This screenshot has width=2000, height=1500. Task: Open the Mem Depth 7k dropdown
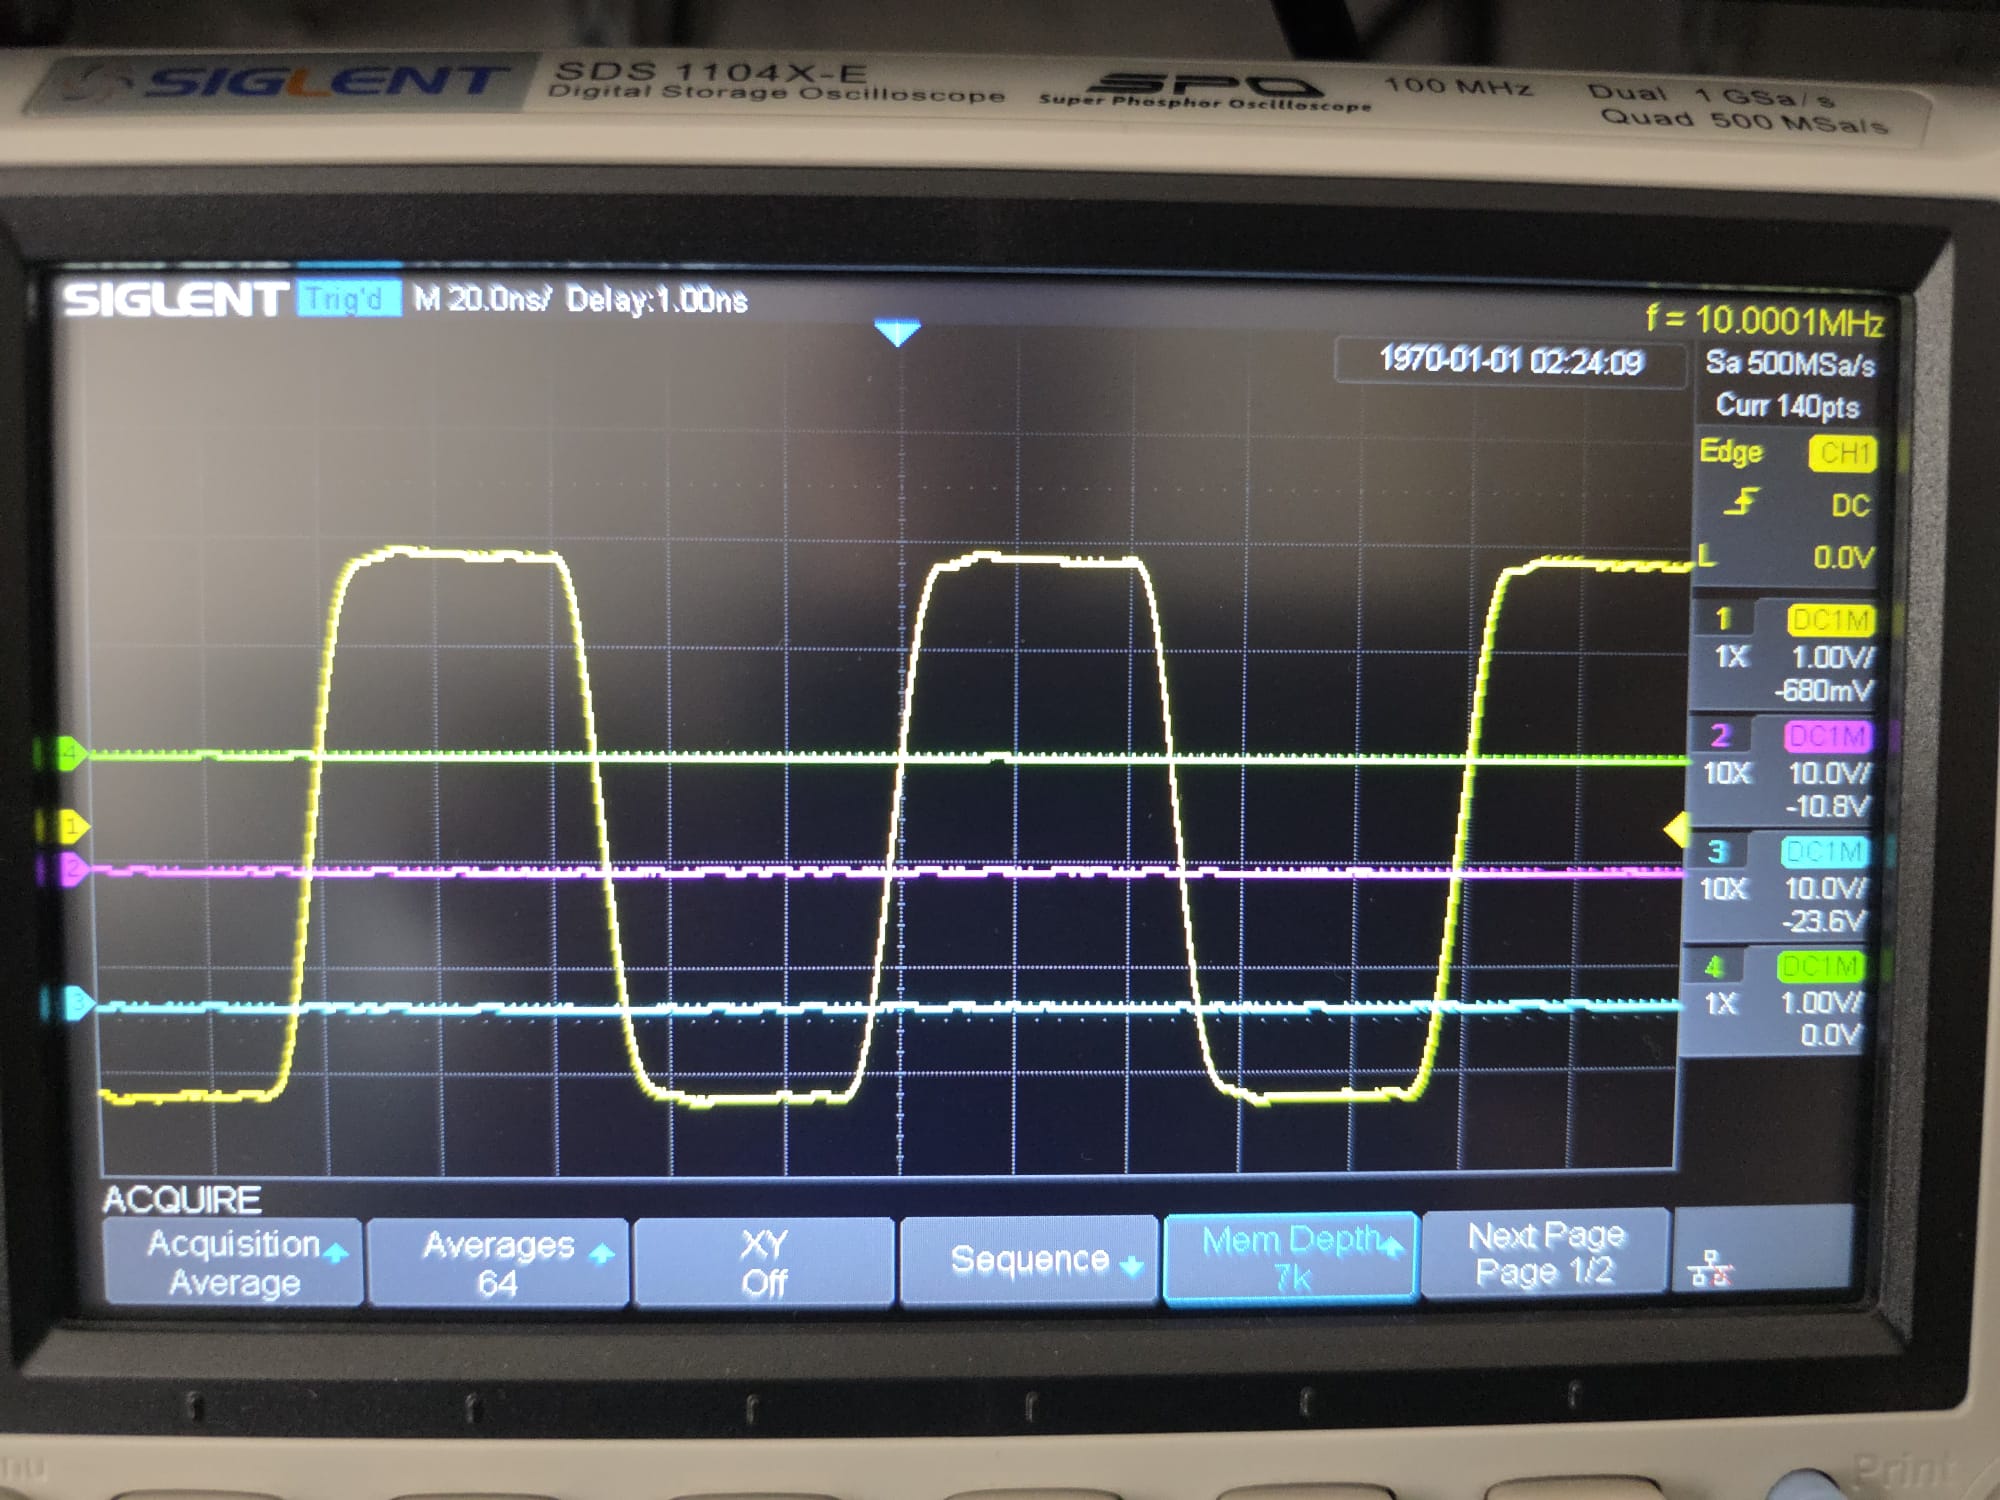click(x=1291, y=1258)
